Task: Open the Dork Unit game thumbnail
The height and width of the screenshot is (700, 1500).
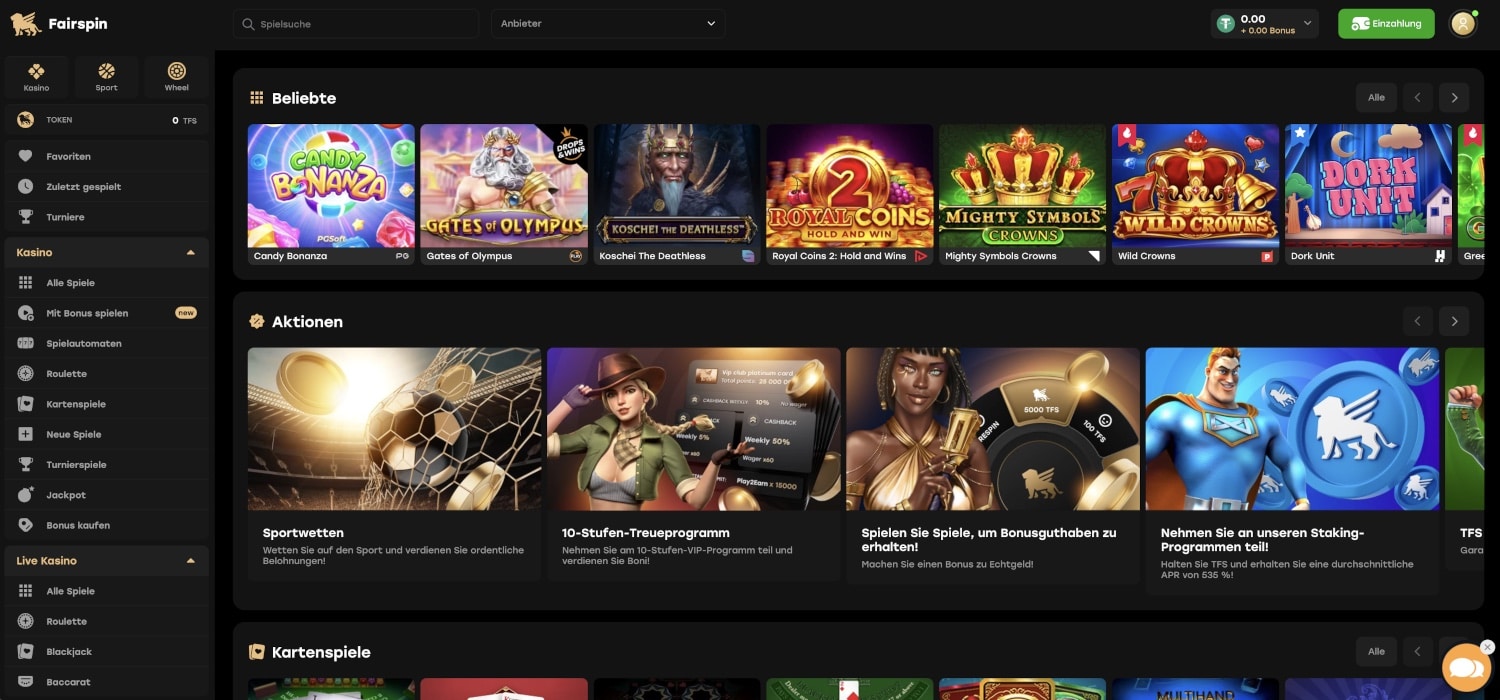Action: pos(1369,194)
